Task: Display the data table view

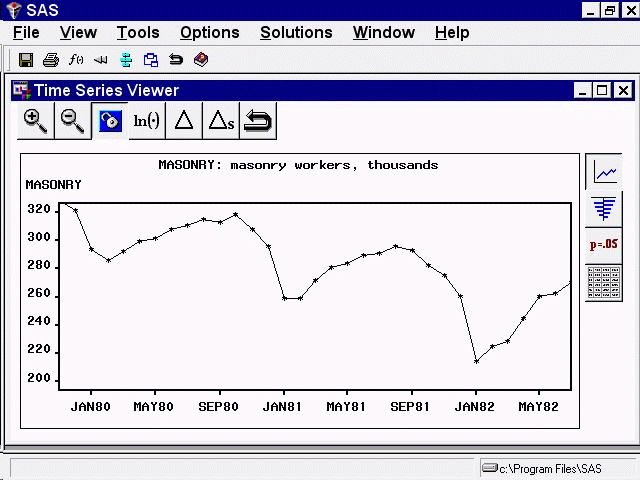Action: pos(604,281)
